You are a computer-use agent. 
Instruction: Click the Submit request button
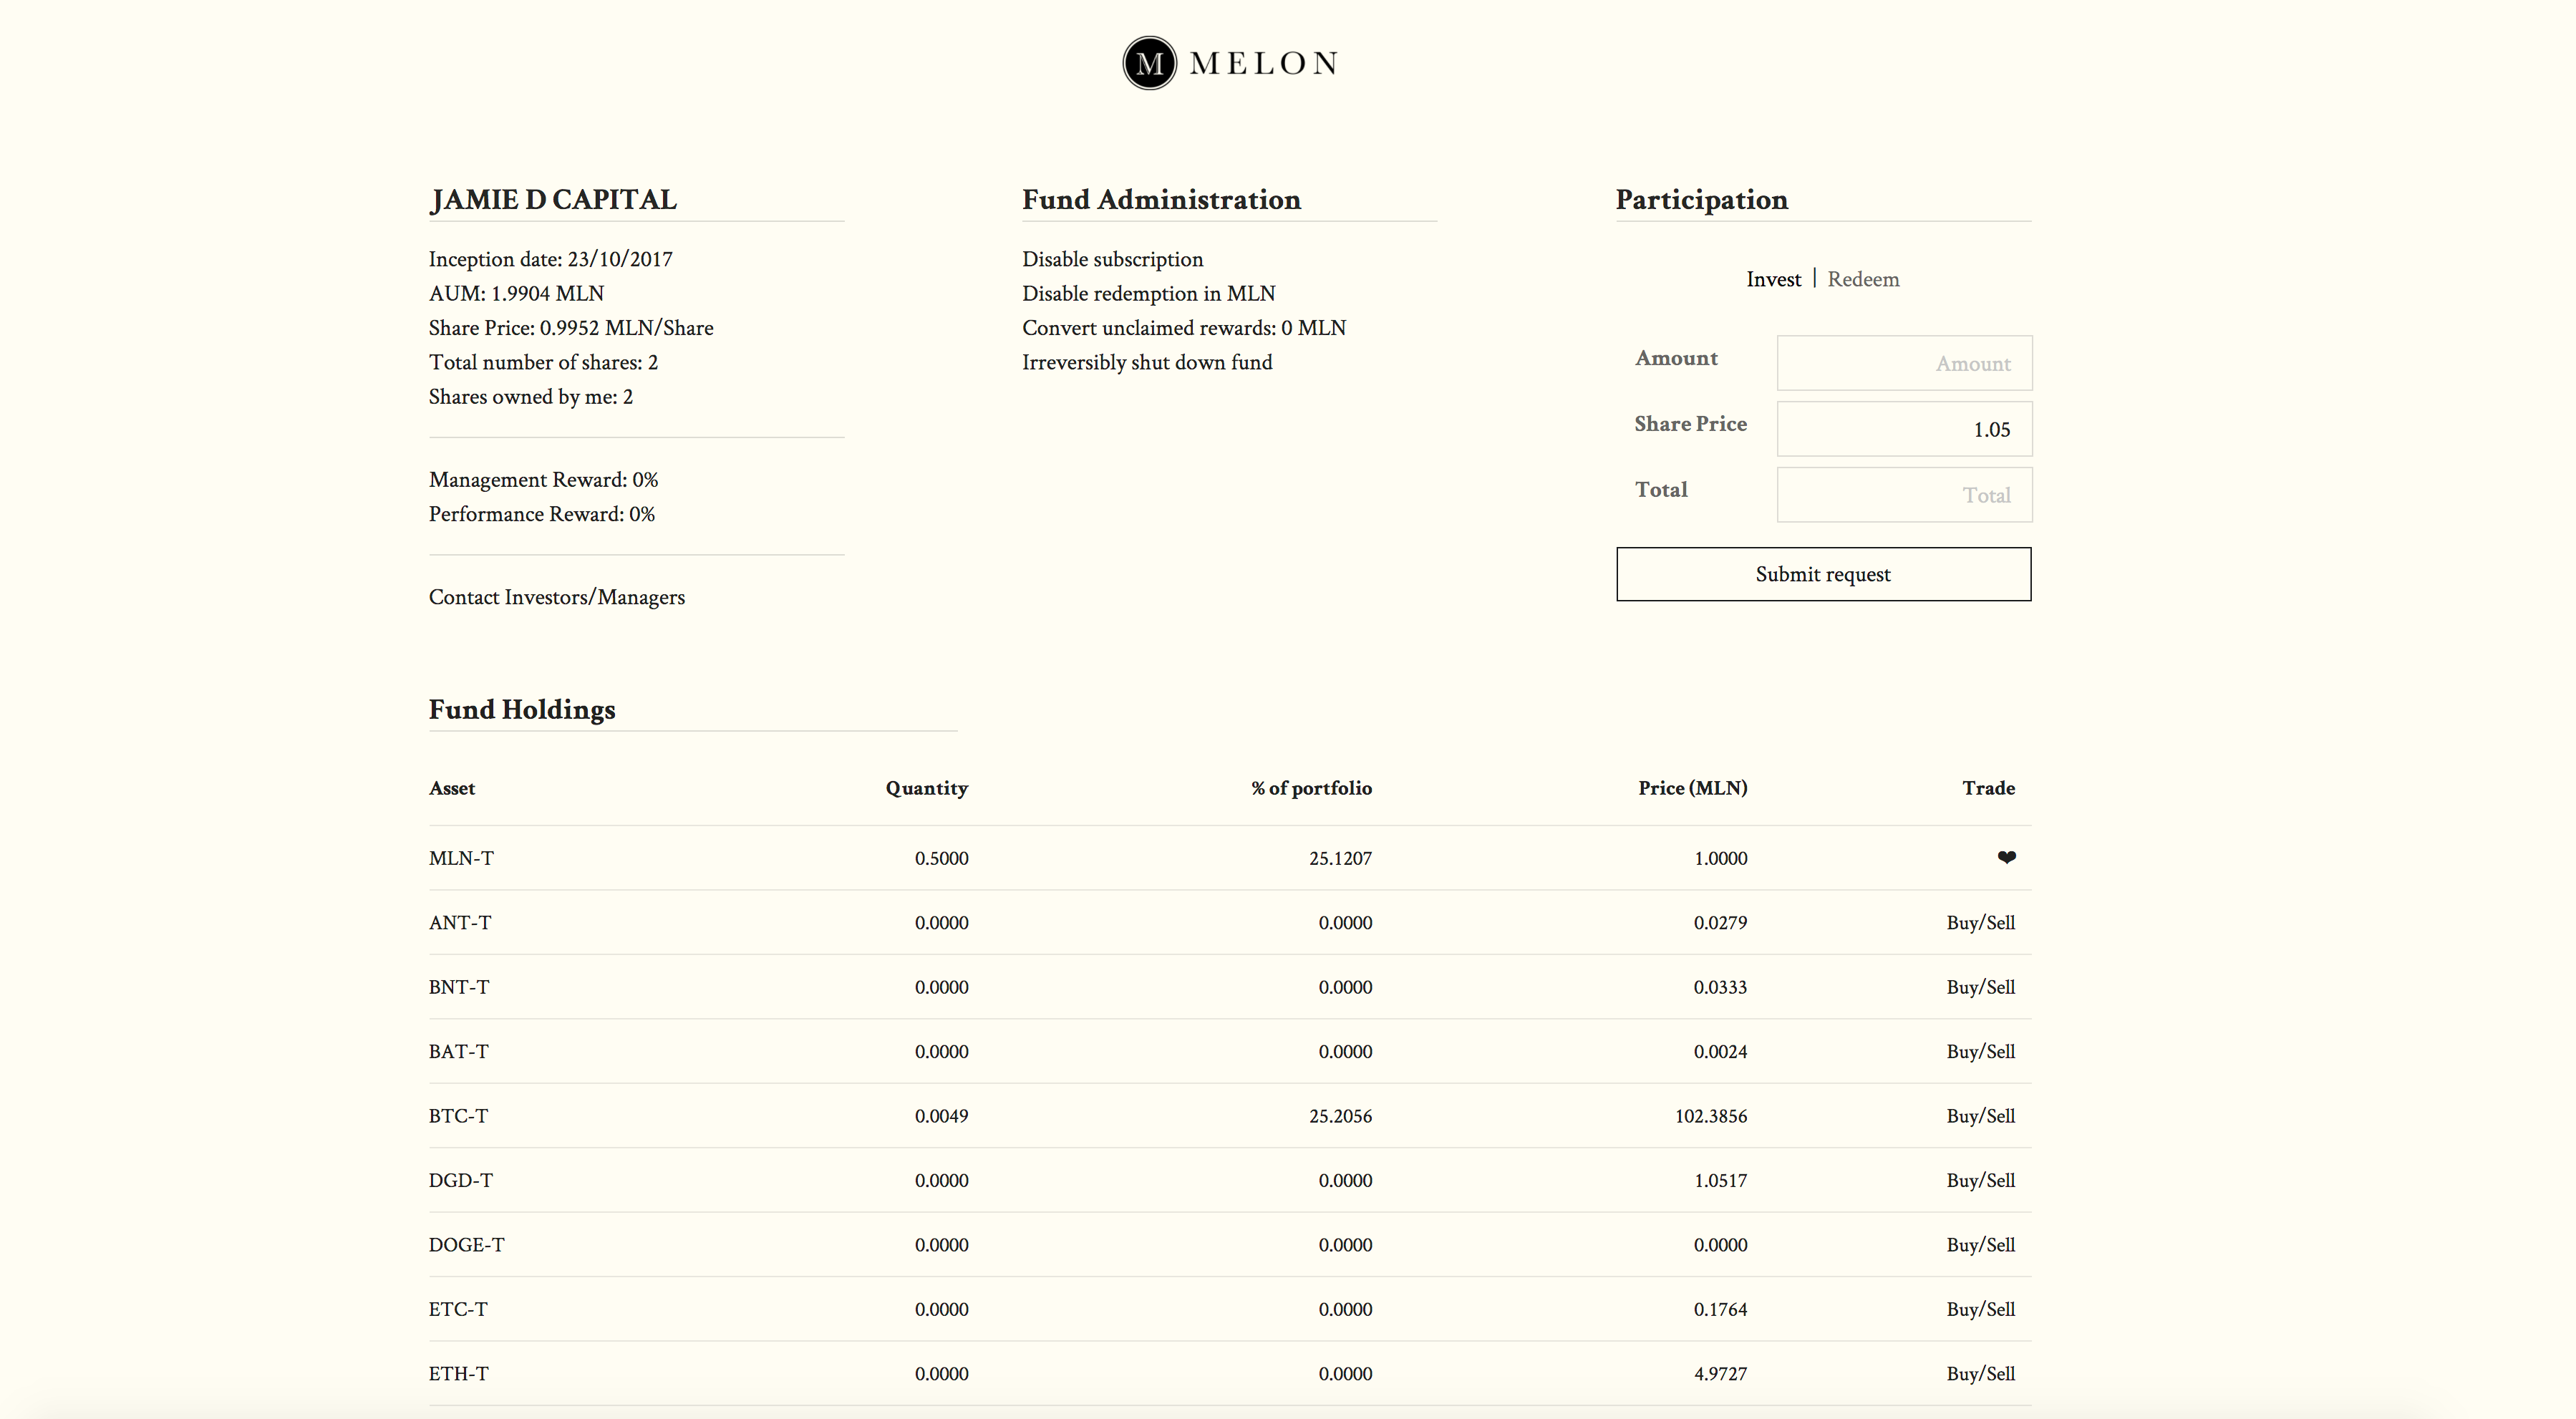pos(1822,574)
